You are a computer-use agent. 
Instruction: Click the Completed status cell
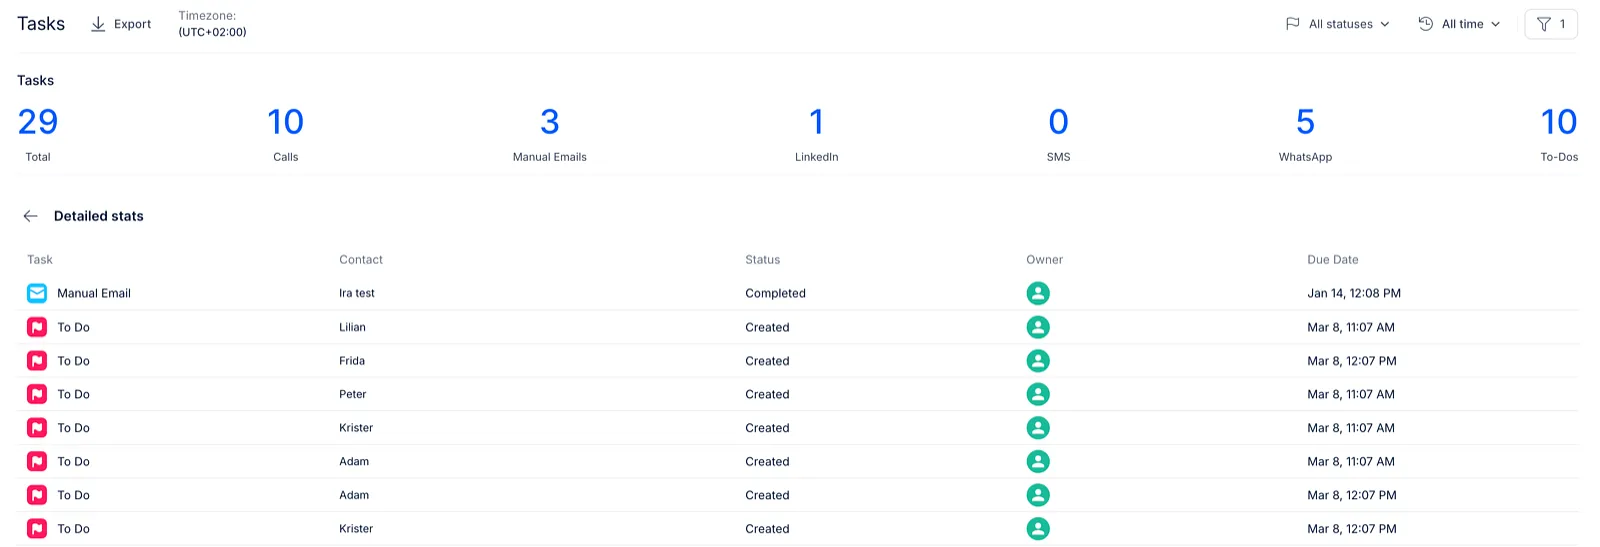pos(775,293)
